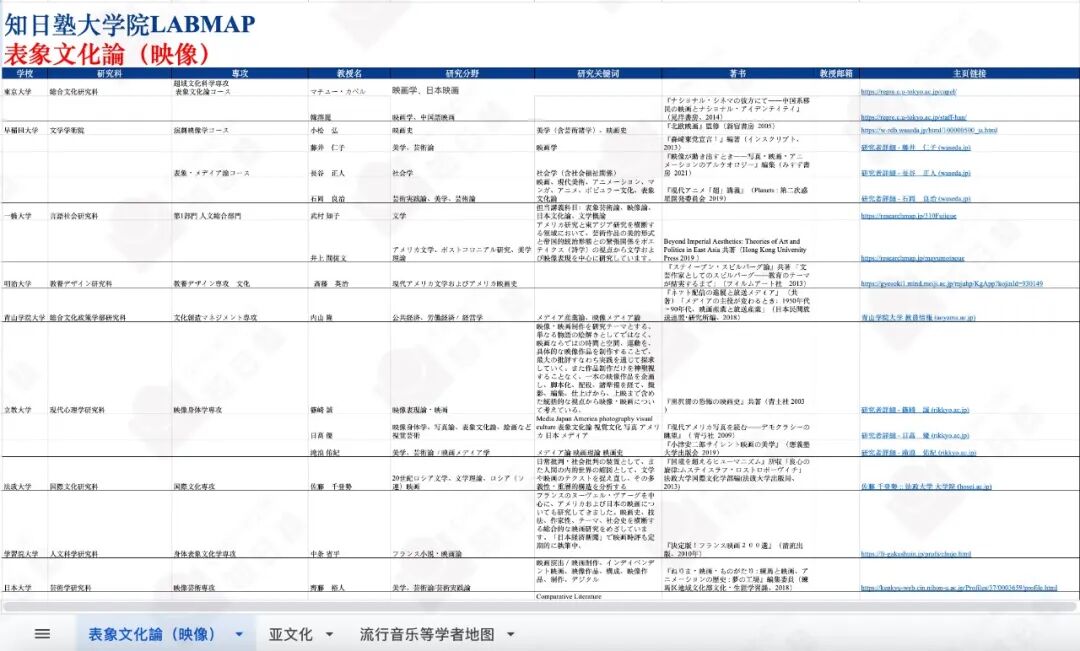Image resolution: width=1080 pixels, height=651 pixels.
Task: Select the 明治大学 school cell
Action: (17, 284)
